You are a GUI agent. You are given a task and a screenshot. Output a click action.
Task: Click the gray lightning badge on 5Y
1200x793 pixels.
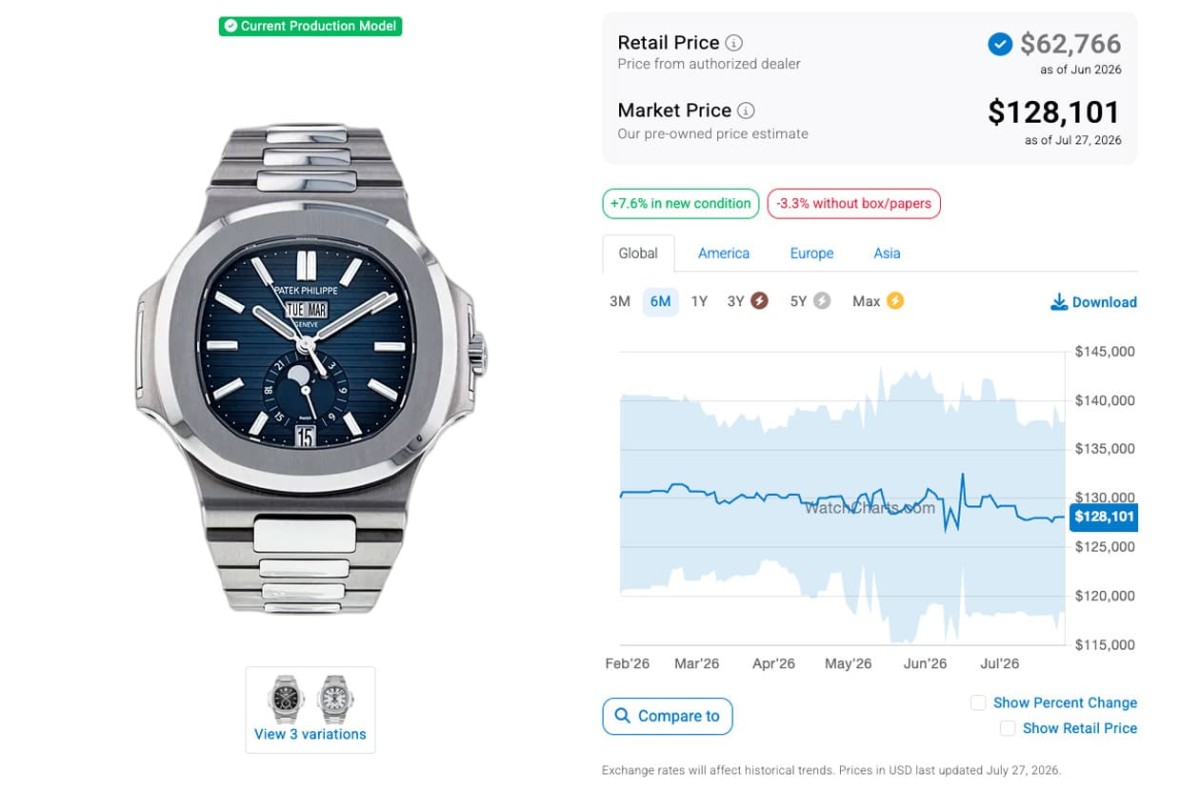point(822,301)
